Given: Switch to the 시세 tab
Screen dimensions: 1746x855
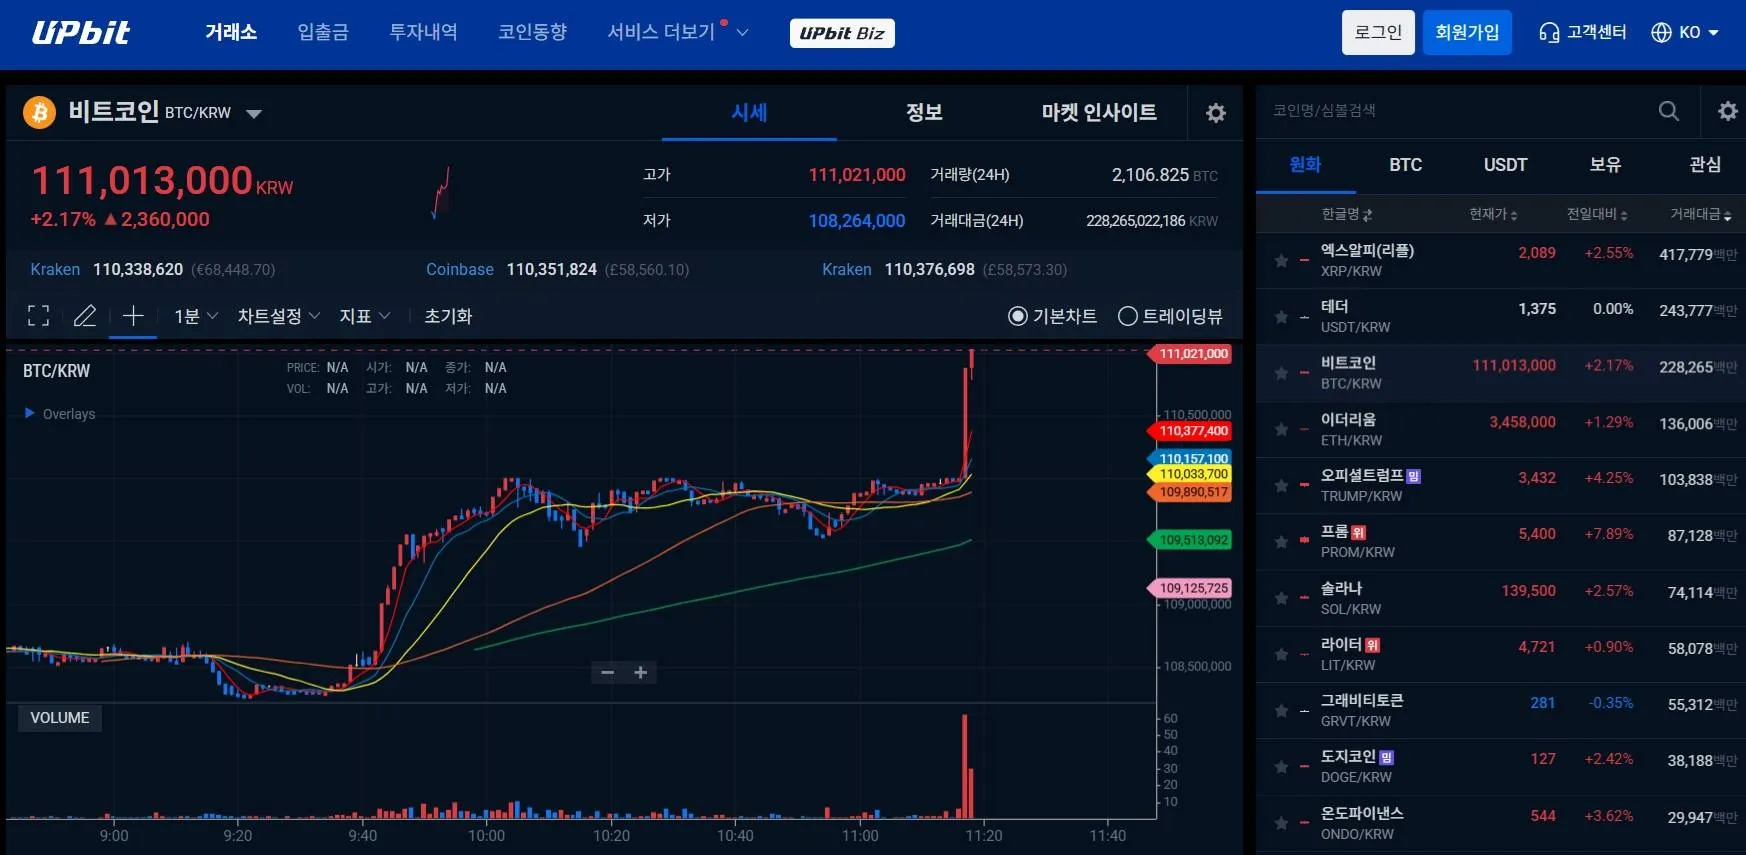Looking at the screenshot, I should pyautogui.click(x=749, y=113).
